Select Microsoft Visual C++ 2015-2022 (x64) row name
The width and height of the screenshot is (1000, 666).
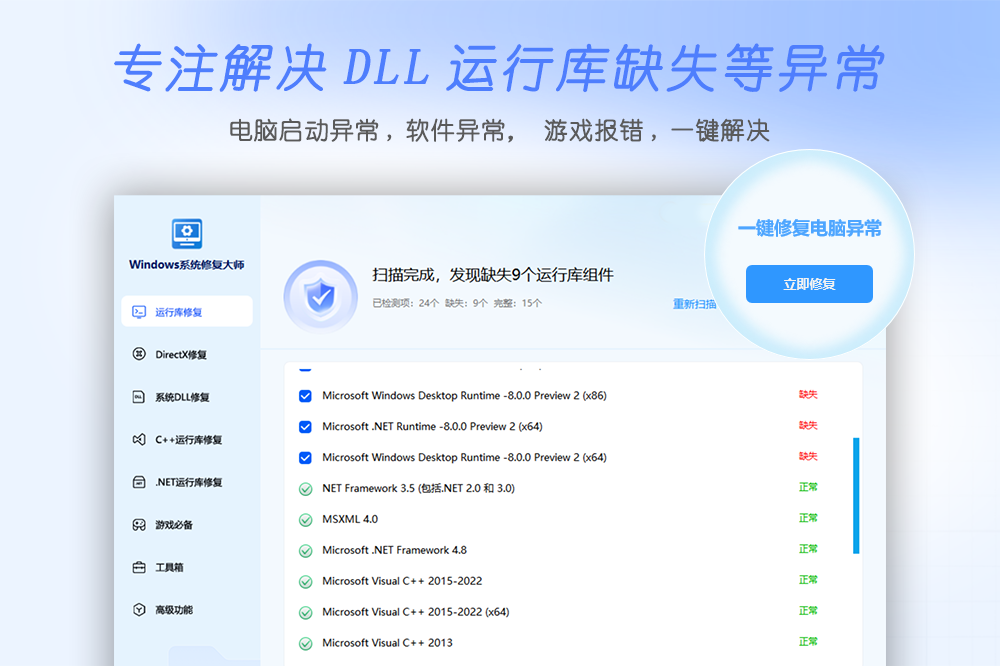click(416, 612)
